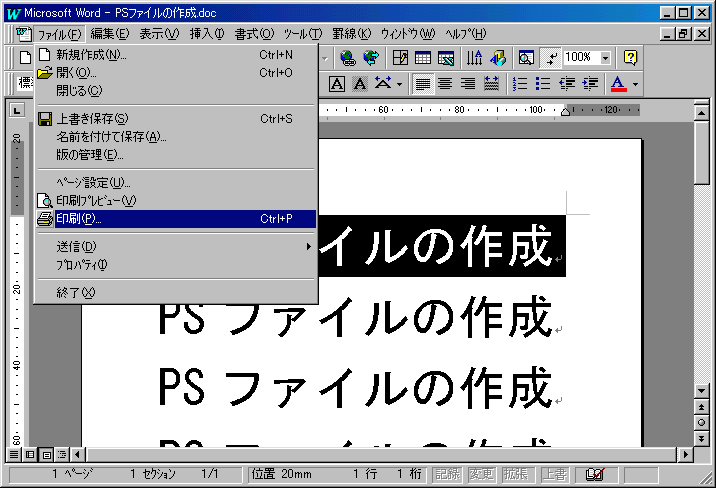Open the ファイル(F) menu
The width and height of the screenshot is (716, 488).
click(59, 34)
